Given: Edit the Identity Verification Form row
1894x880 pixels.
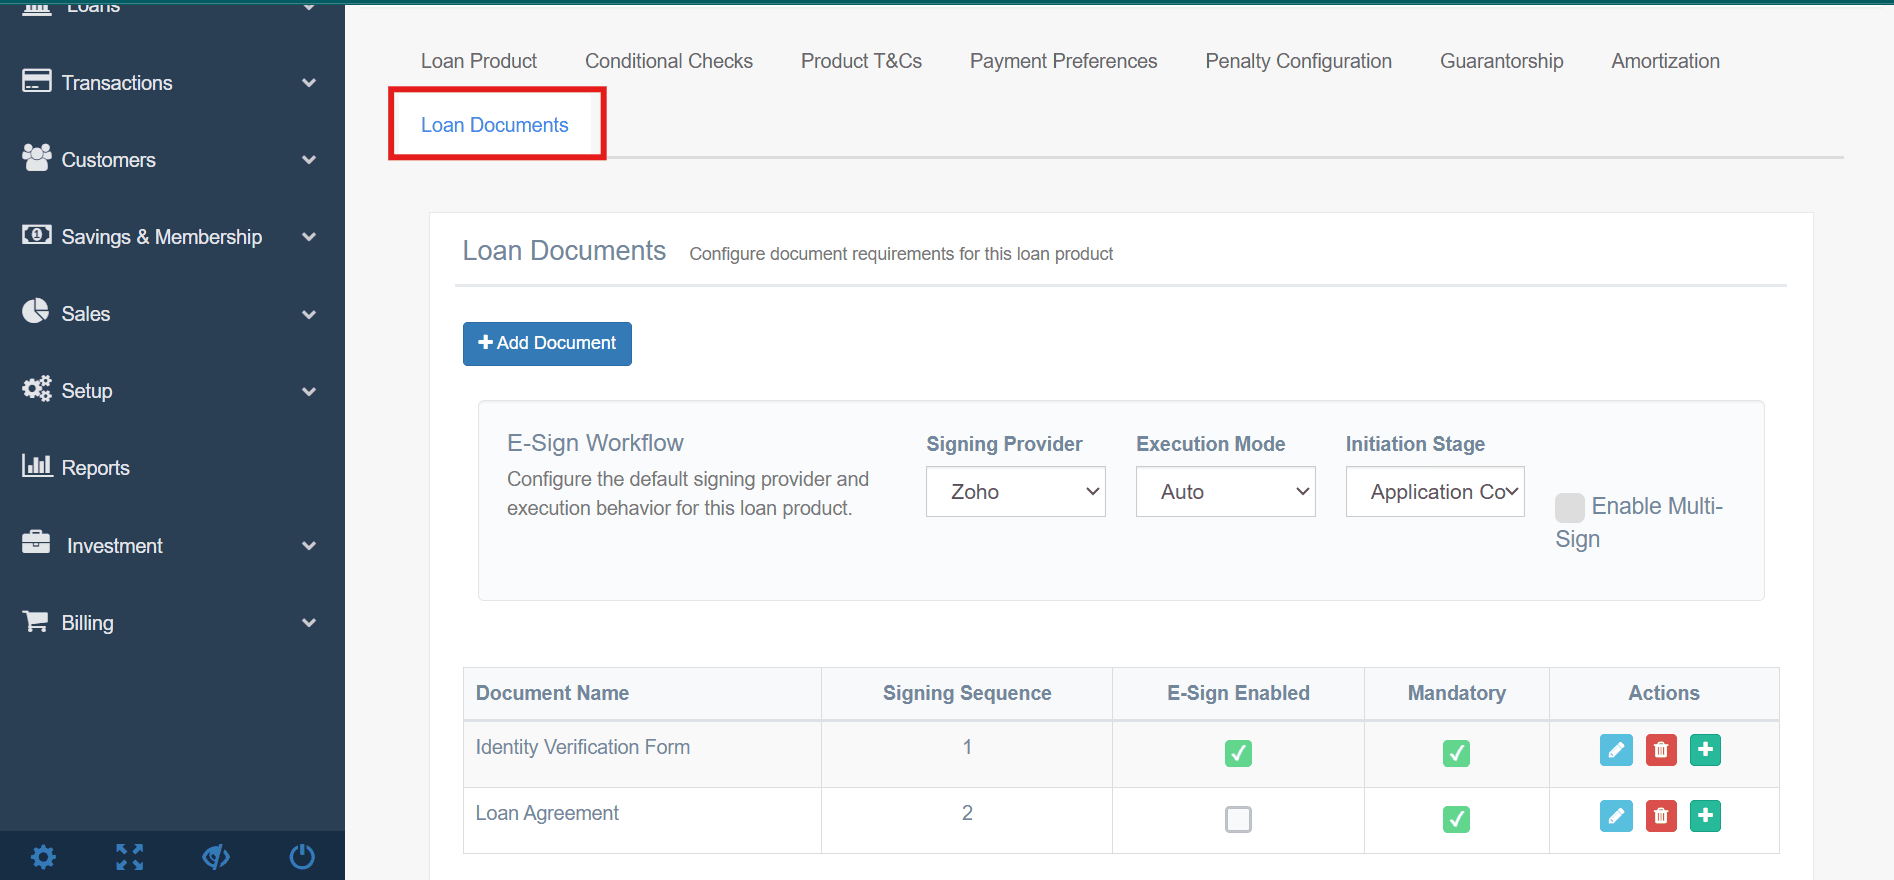Looking at the screenshot, I should point(1616,750).
